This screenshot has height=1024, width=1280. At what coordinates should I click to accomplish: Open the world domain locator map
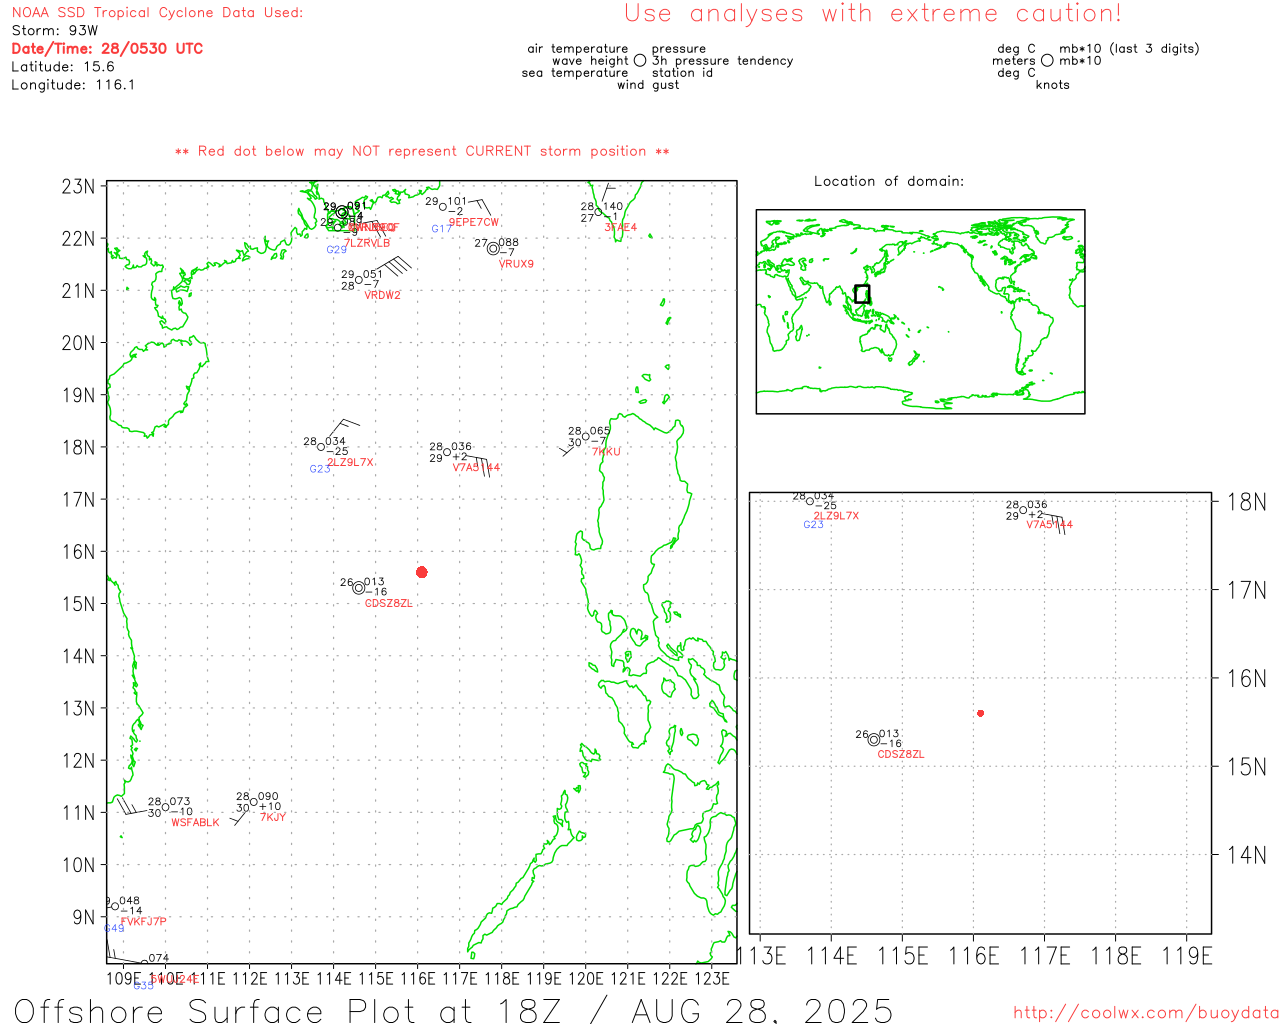[x=920, y=312]
